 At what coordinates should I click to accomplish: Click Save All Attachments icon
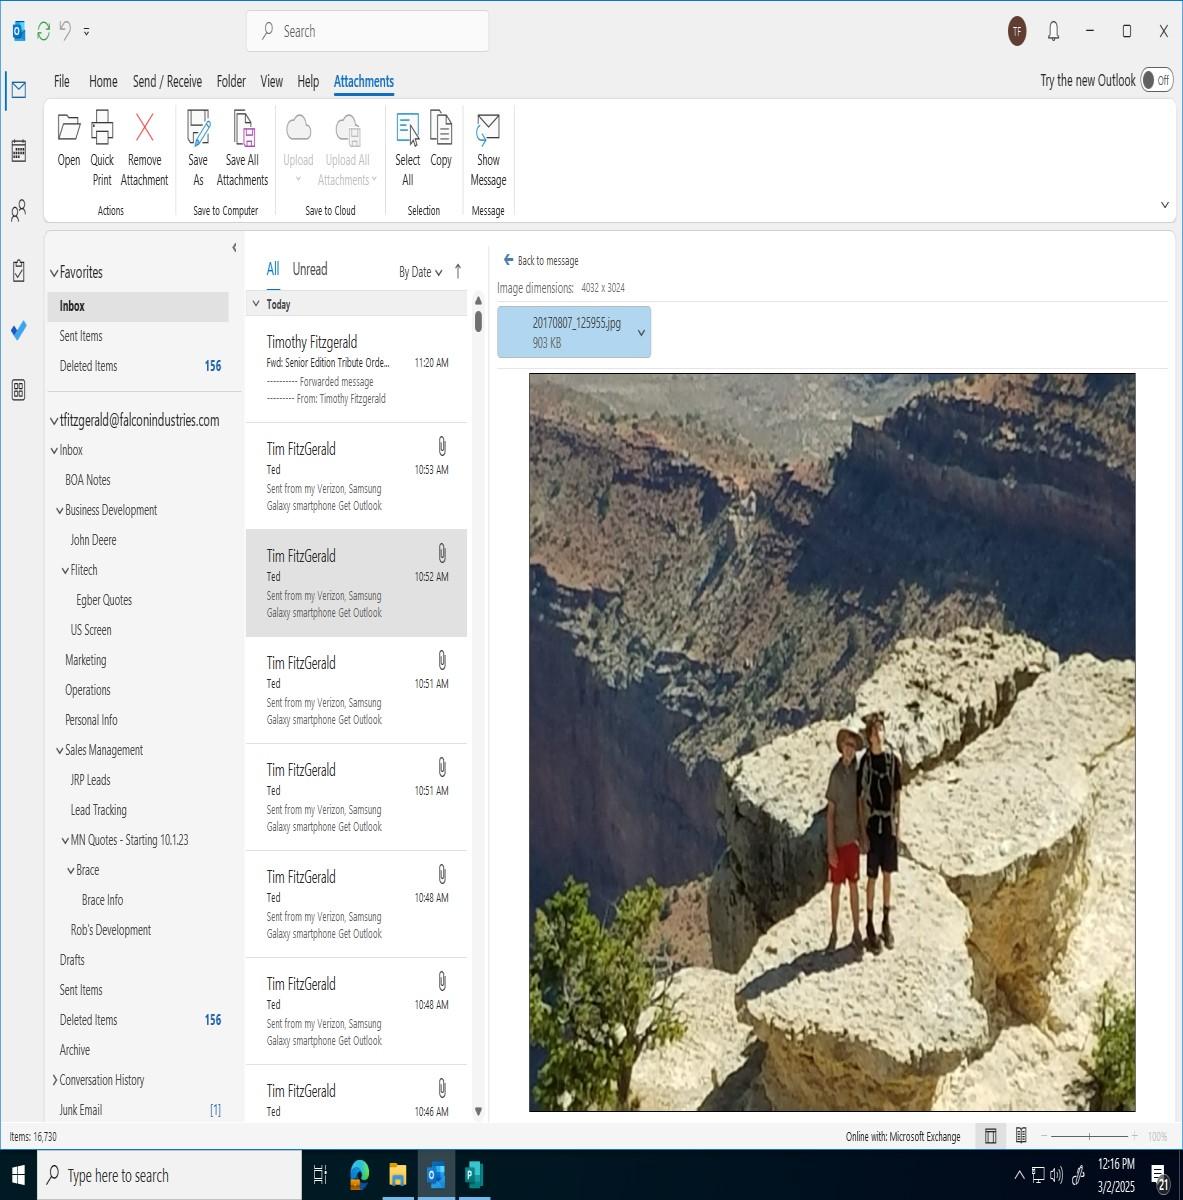[242, 149]
